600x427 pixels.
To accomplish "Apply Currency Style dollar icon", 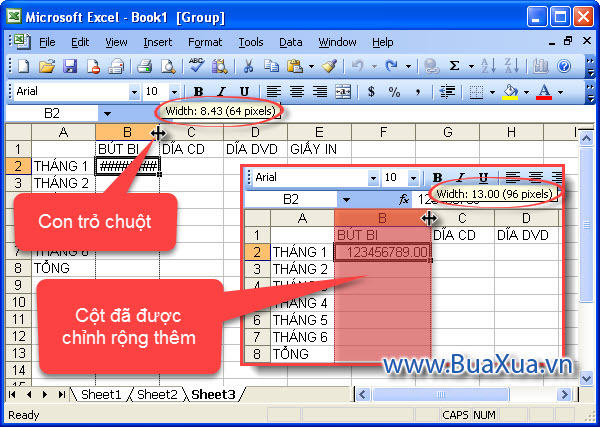I will coord(371,92).
